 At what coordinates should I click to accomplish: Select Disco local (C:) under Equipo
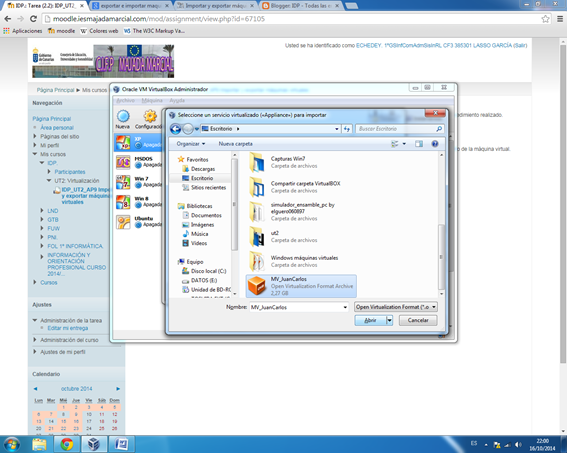coord(208,271)
